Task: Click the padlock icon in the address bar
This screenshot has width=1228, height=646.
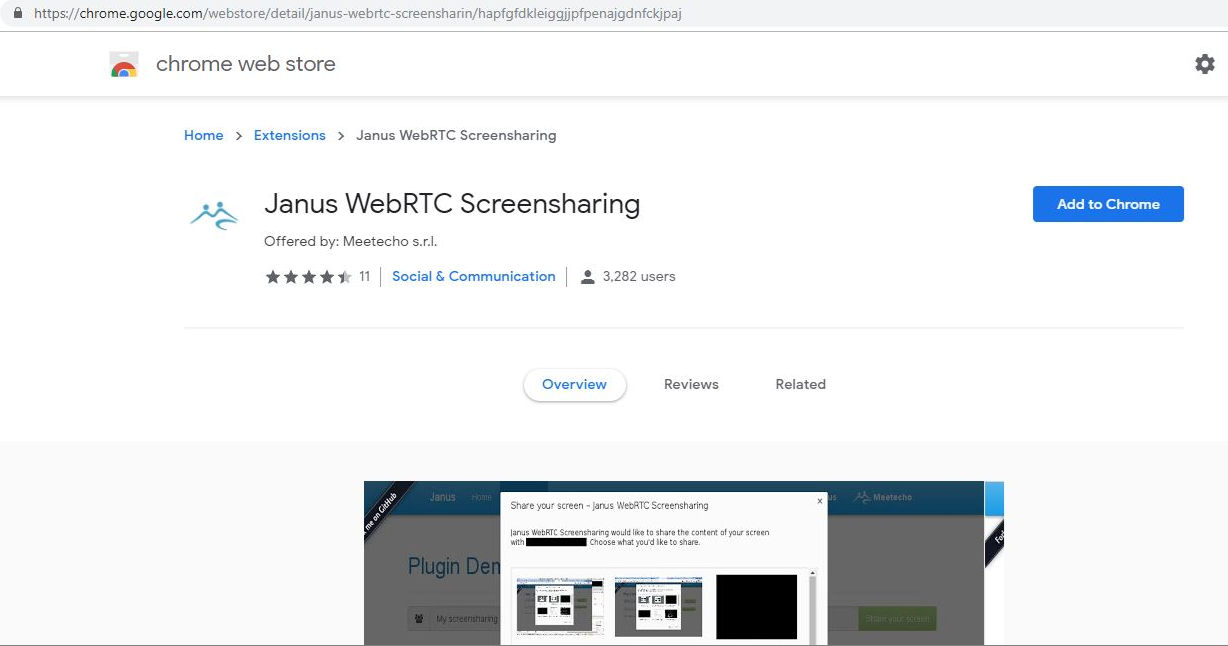Action: tap(21, 13)
